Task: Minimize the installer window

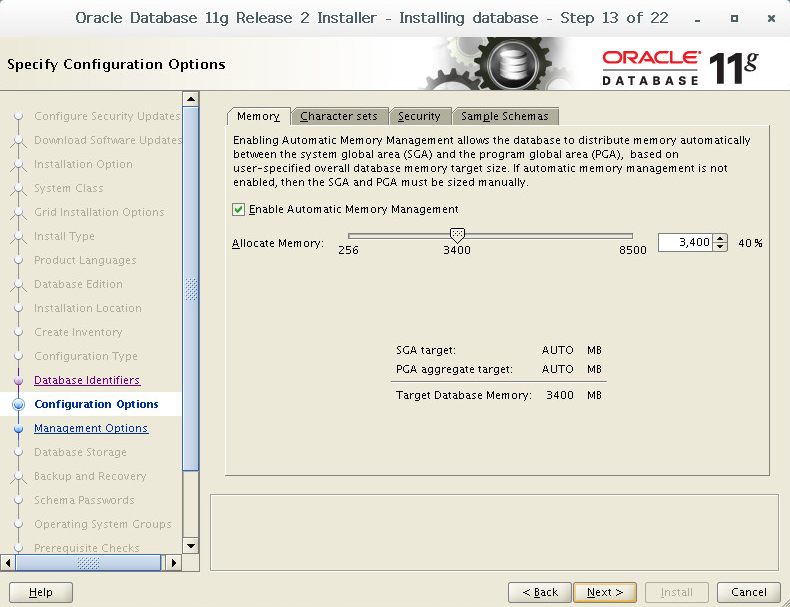Action: [x=697, y=19]
